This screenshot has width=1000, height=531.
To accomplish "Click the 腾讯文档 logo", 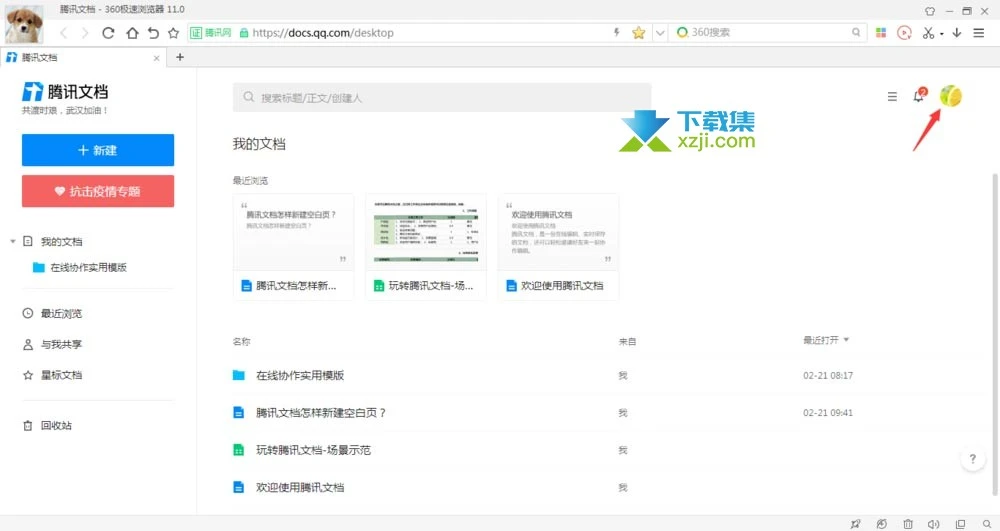I will point(65,92).
